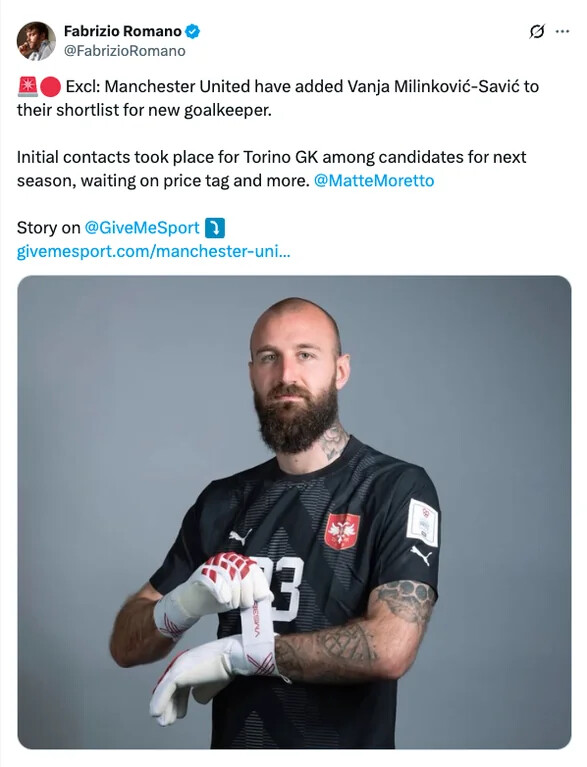587x767 pixels.
Task: Click the red siren emoji
Action: tap(27, 87)
